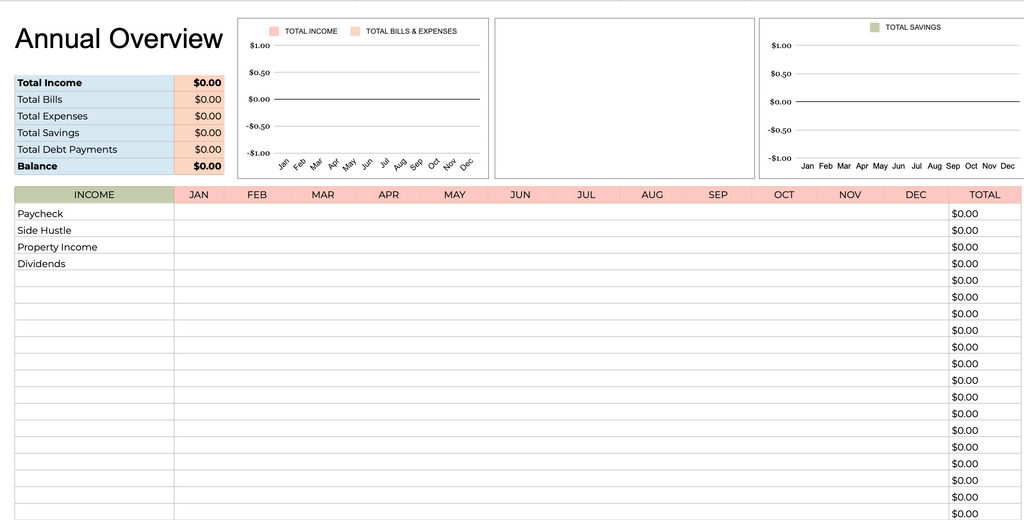The height and width of the screenshot is (520, 1024).
Task: Select the INCOME header cell
Action: (x=94, y=195)
